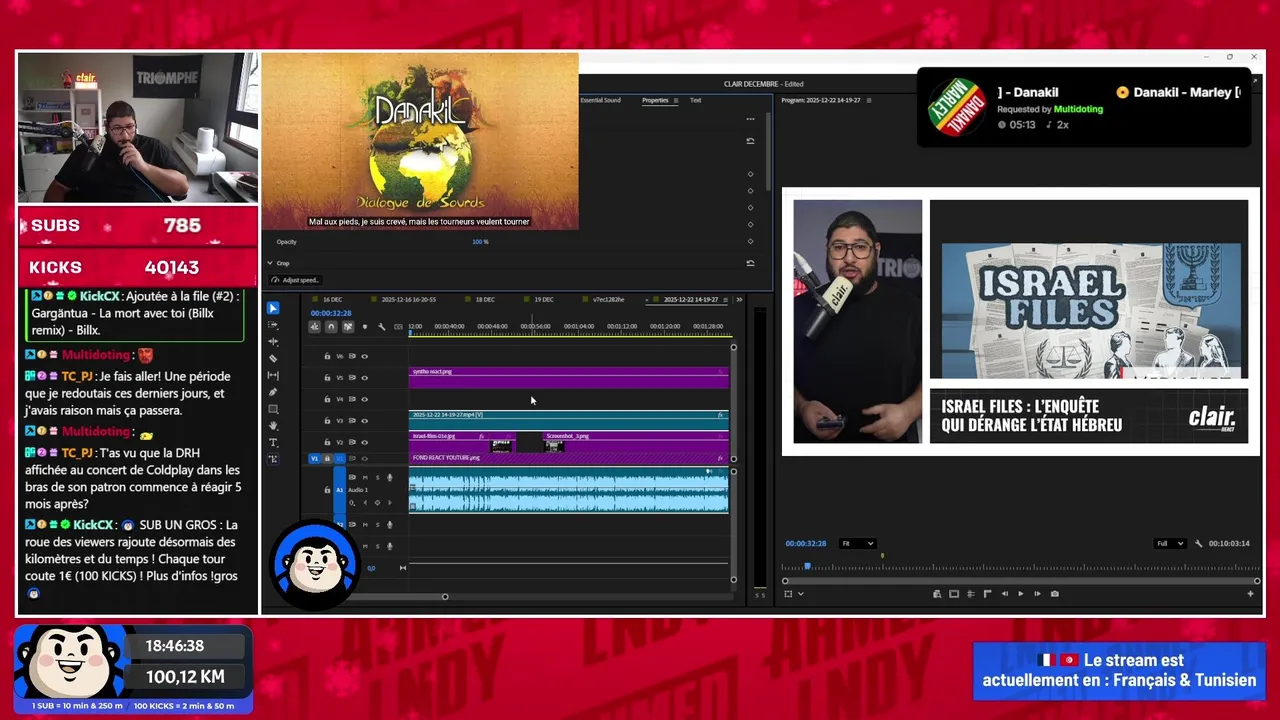This screenshot has height=720, width=1280.
Task: Play the Program monitor preview
Action: [1021, 593]
